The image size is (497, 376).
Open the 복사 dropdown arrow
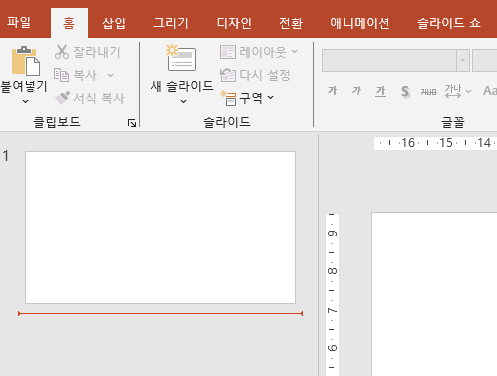(110, 75)
